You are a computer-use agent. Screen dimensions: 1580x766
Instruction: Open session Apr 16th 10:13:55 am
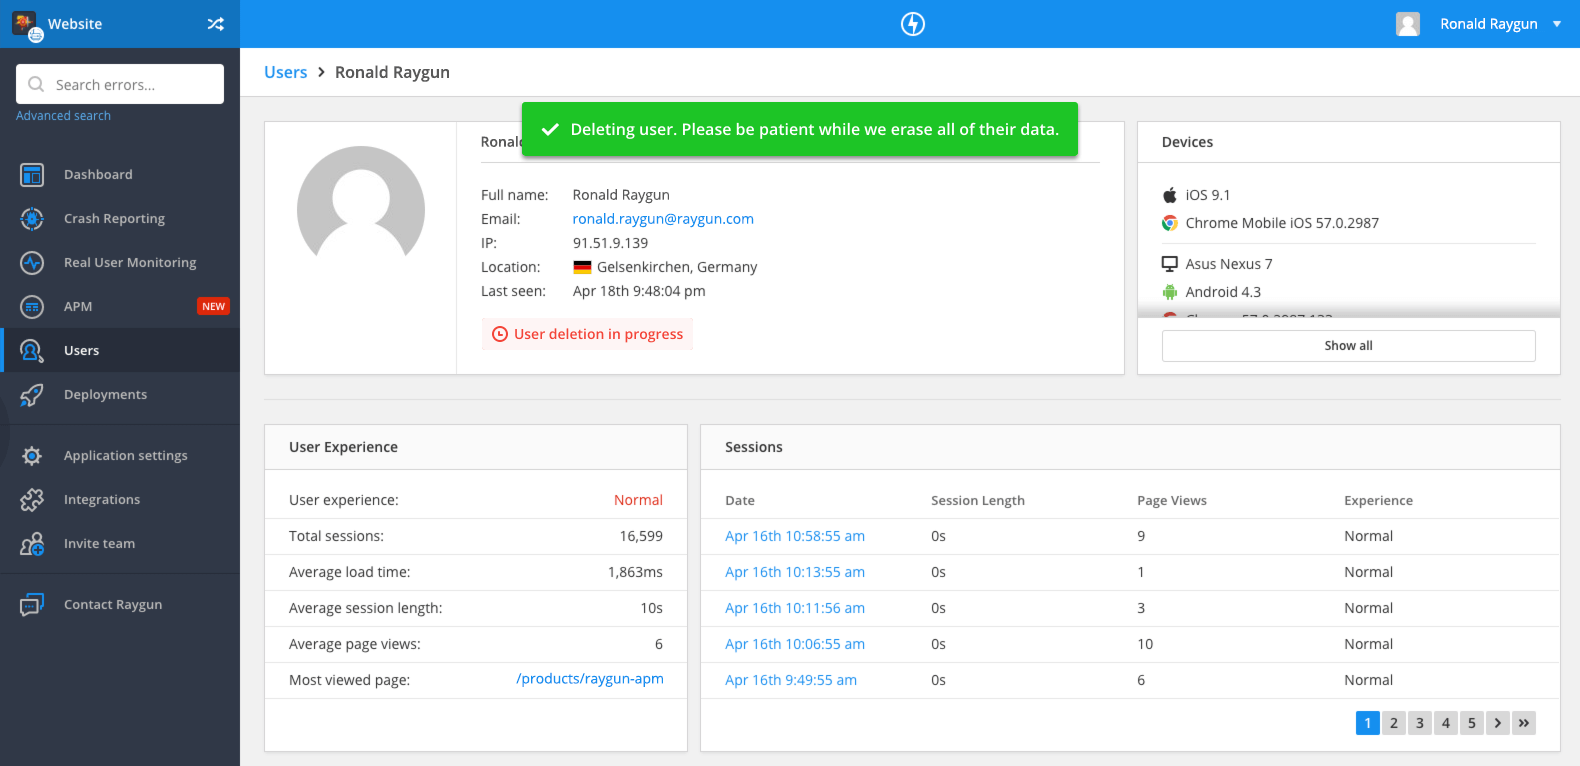pyautogui.click(x=795, y=572)
